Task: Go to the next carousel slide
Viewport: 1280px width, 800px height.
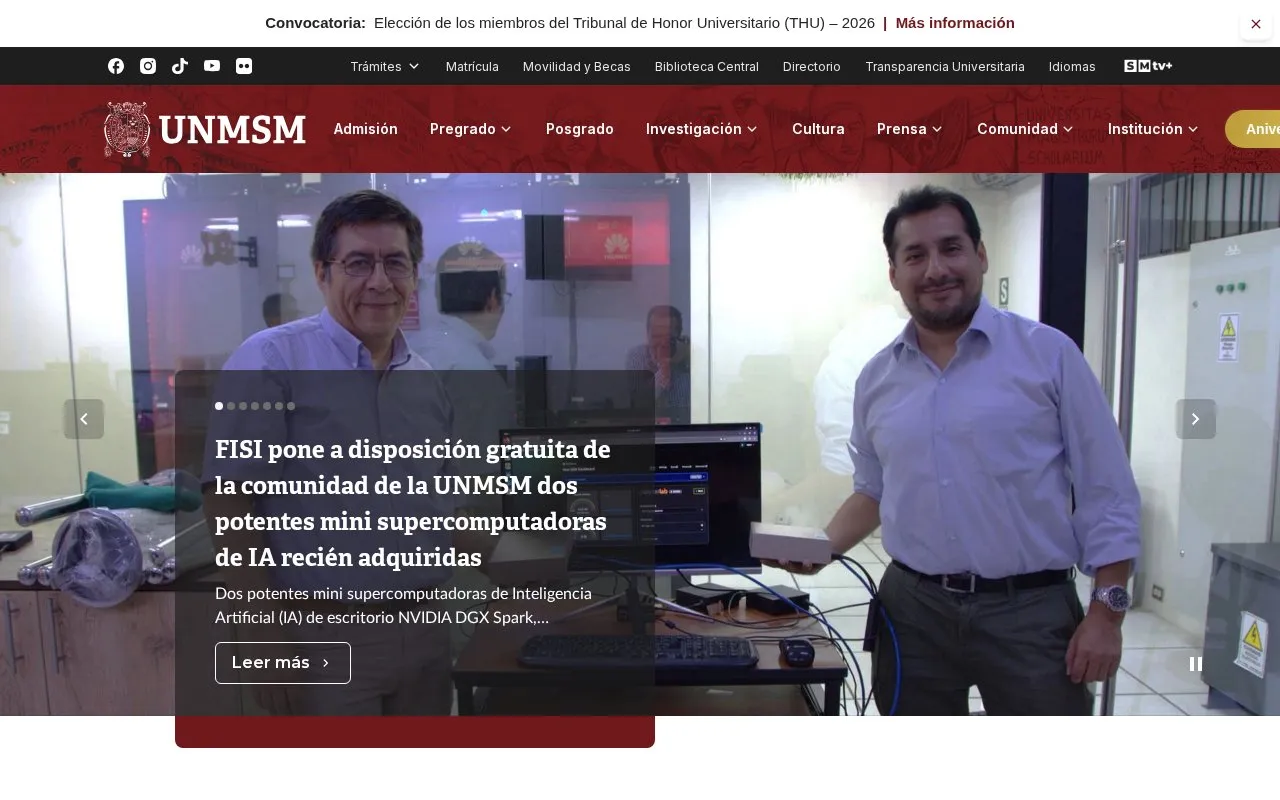Action: [x=1196, y=419]
